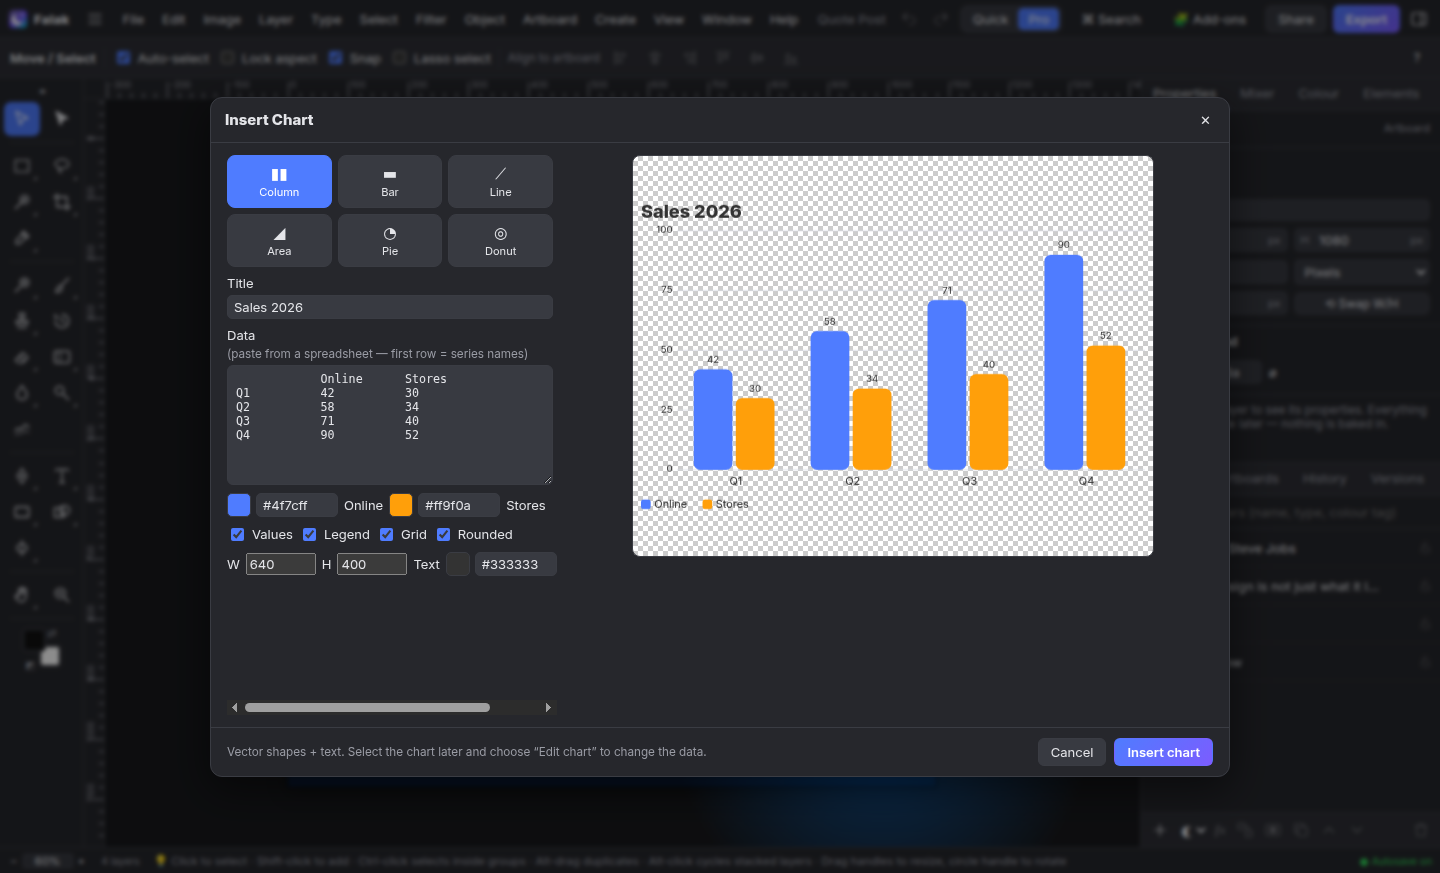1440x873 pixels.
Task: Click the dialog scrollbar's right arrow
Action: tap(548, 707)
